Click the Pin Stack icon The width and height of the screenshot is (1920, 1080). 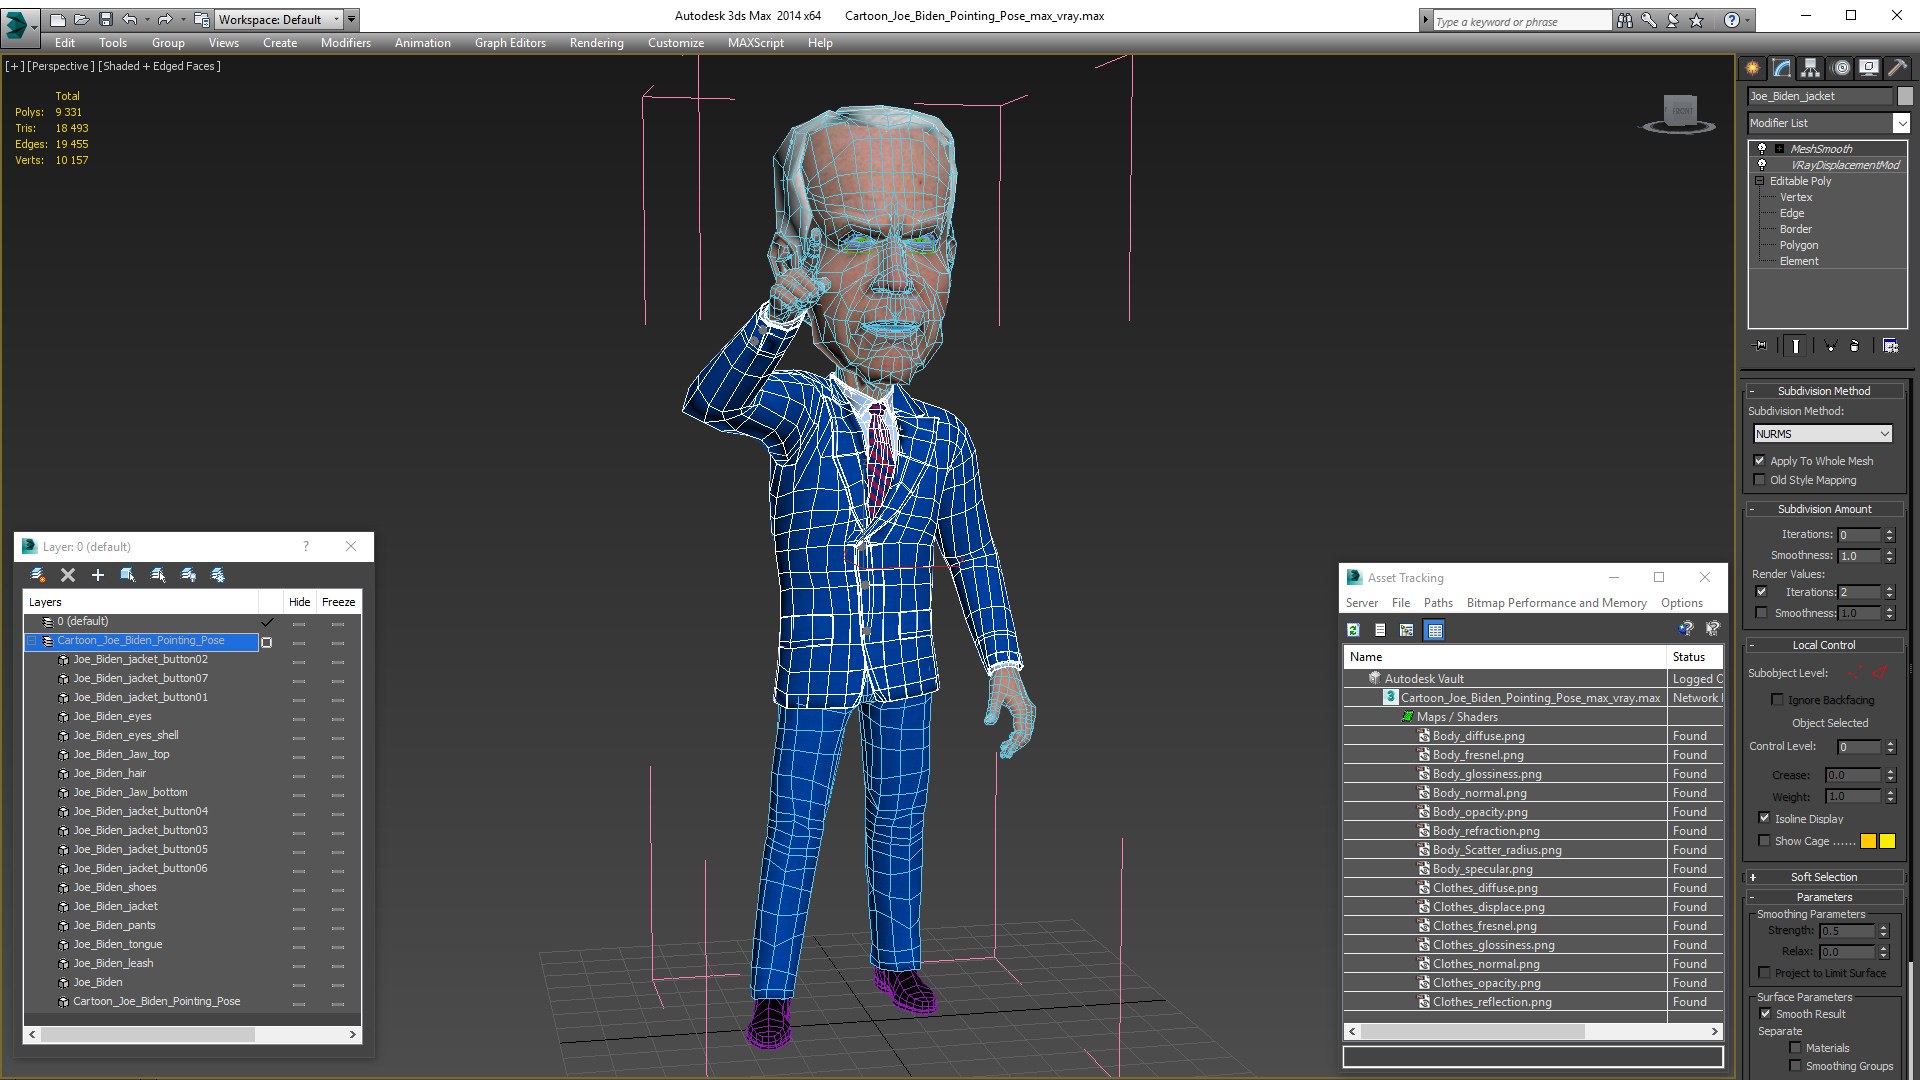(x=1761, y=346)
